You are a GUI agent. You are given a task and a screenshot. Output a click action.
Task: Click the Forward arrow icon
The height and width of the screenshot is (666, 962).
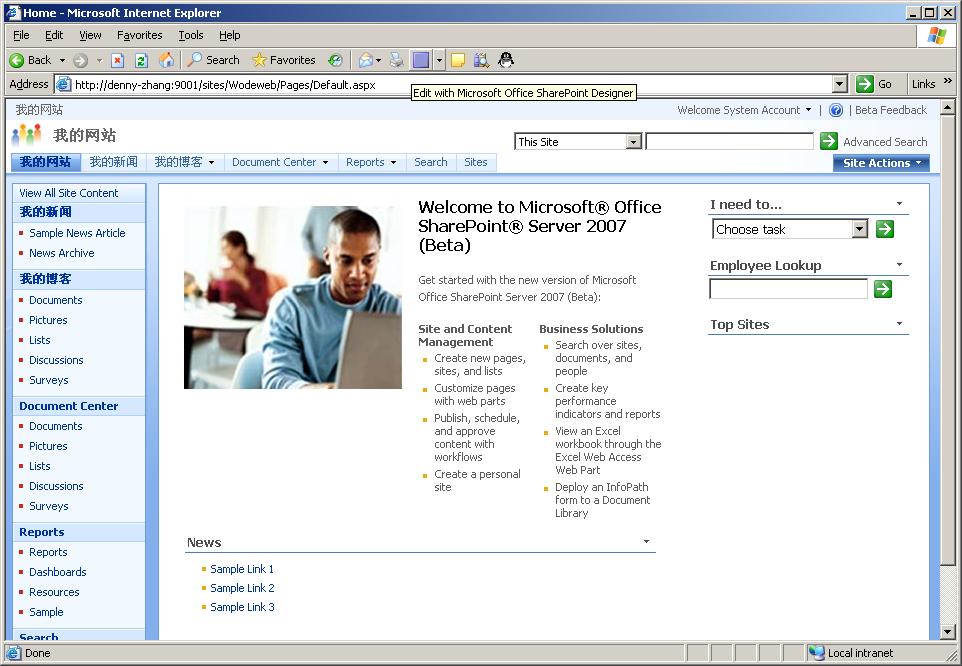pyautogui.click(x=80, y=60)
